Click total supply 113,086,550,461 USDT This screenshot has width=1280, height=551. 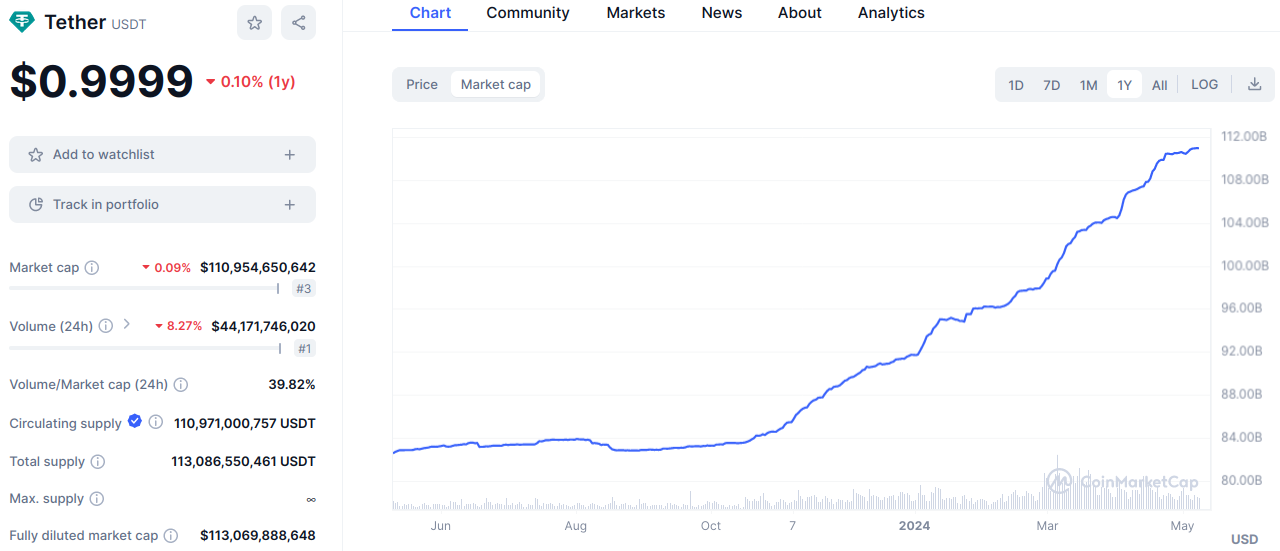[x=244, y=462]
